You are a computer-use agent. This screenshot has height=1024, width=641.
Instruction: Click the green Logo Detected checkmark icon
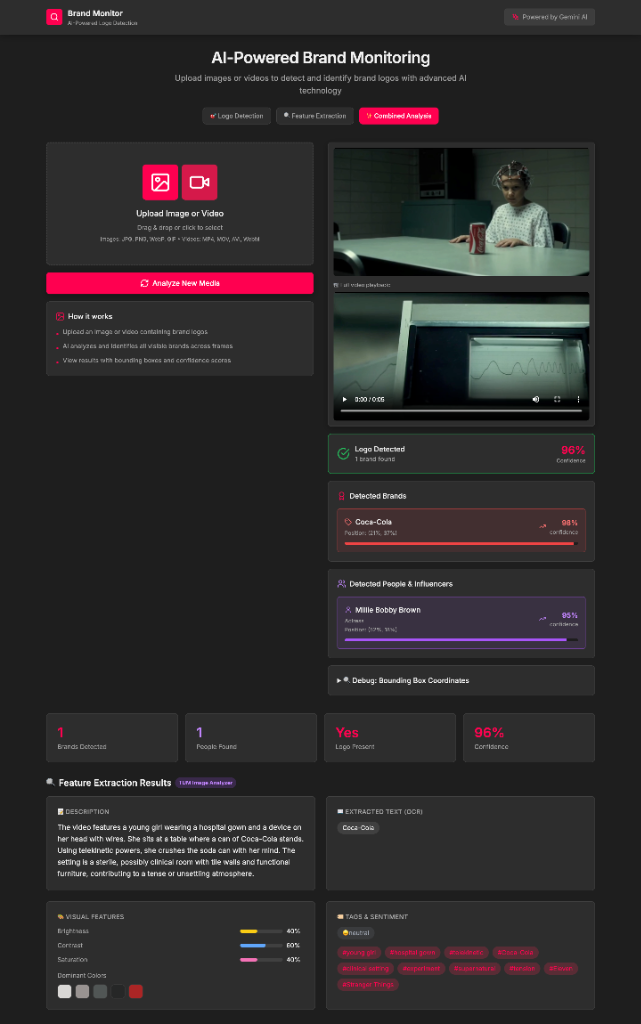pos(343,453)
